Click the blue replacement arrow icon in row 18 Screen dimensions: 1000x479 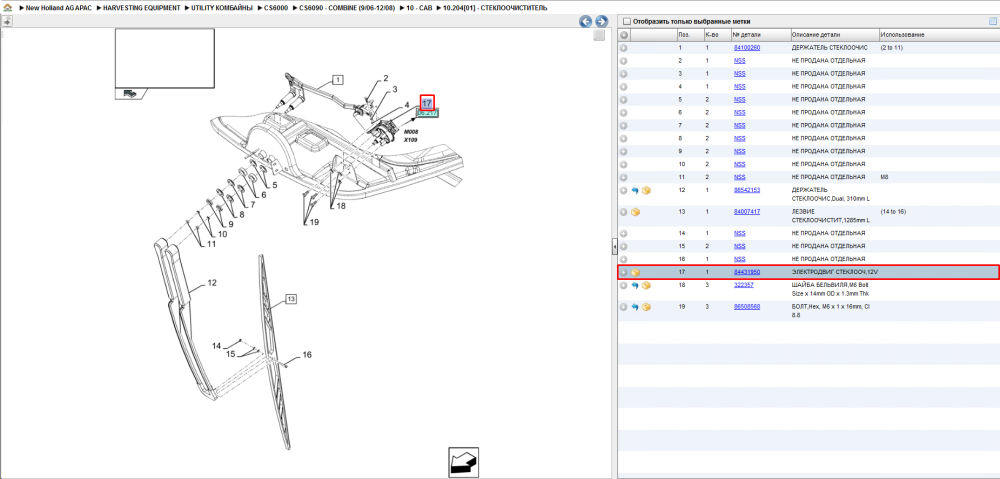(635, 285)
